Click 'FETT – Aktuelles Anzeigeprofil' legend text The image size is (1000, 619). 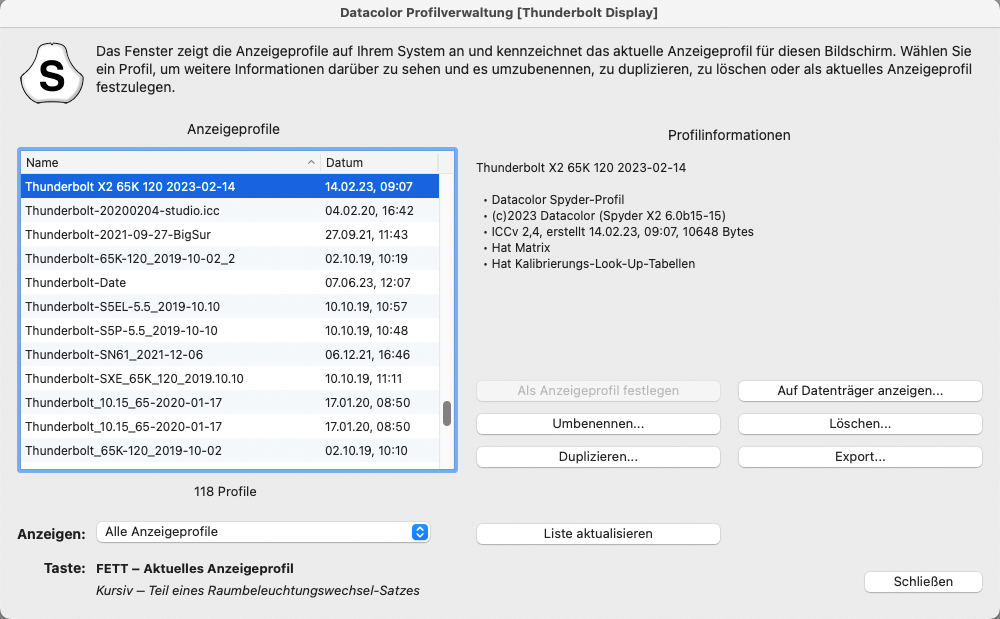click(195, 569)
